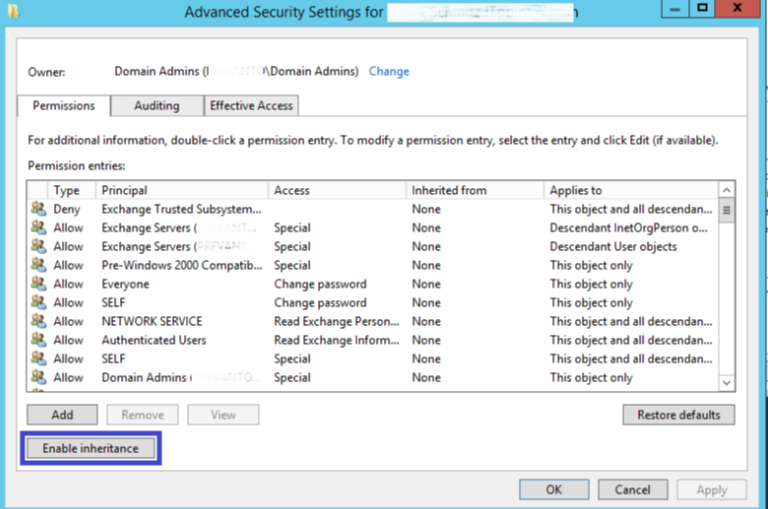
Task: Click the permission list scrollbar thumb
Action: (x=727, y=210)
